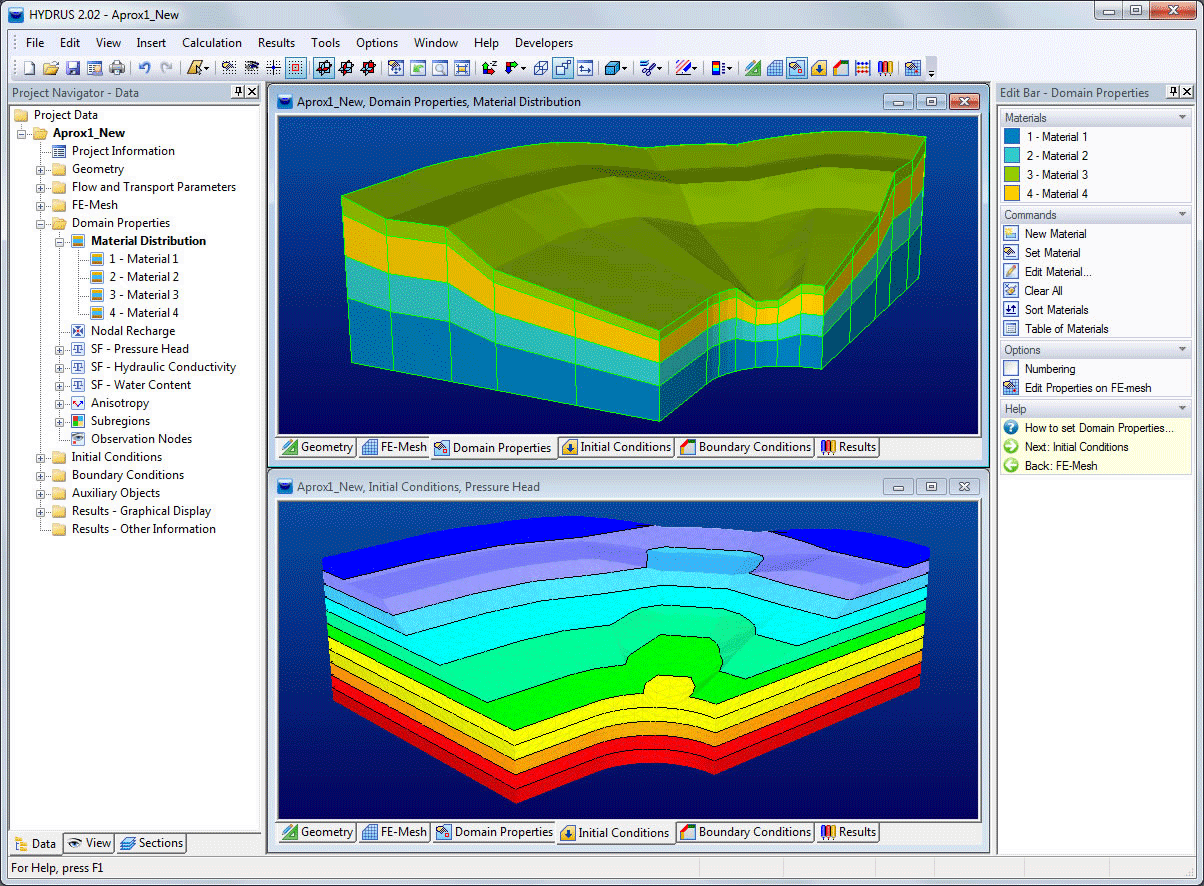Expand the Boundary Conditions tree node
Image resolution: width=1204 pixels, height=886 pixels.
pyautogui.click(x=41, y=476)
